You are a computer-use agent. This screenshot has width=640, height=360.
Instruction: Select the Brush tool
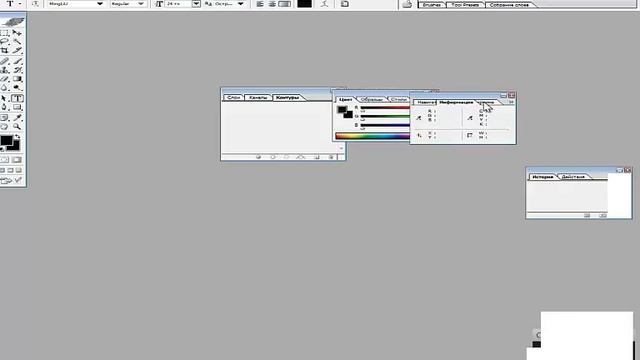pos(17,61)
